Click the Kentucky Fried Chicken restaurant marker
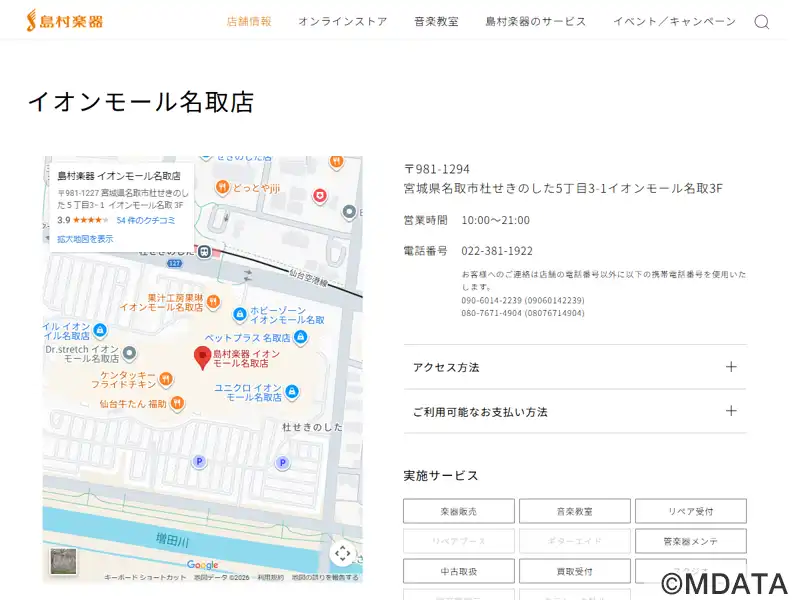 tap(166, 378)
